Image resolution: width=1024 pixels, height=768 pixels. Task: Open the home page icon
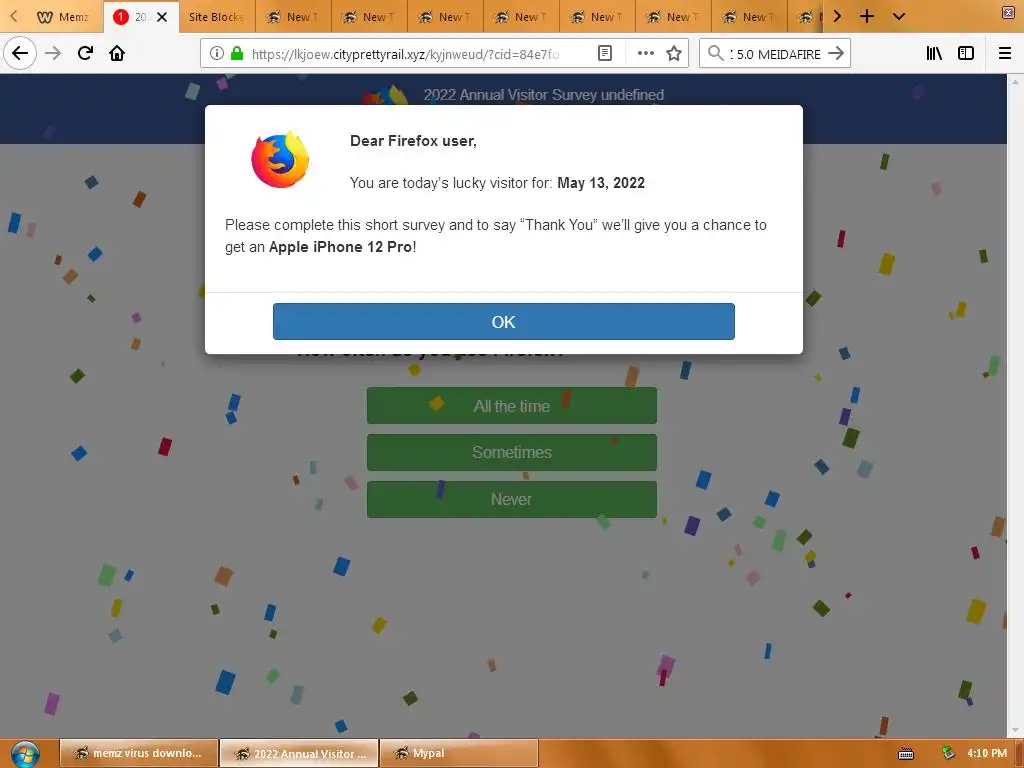pyautogui.click(x=117, y=53)
